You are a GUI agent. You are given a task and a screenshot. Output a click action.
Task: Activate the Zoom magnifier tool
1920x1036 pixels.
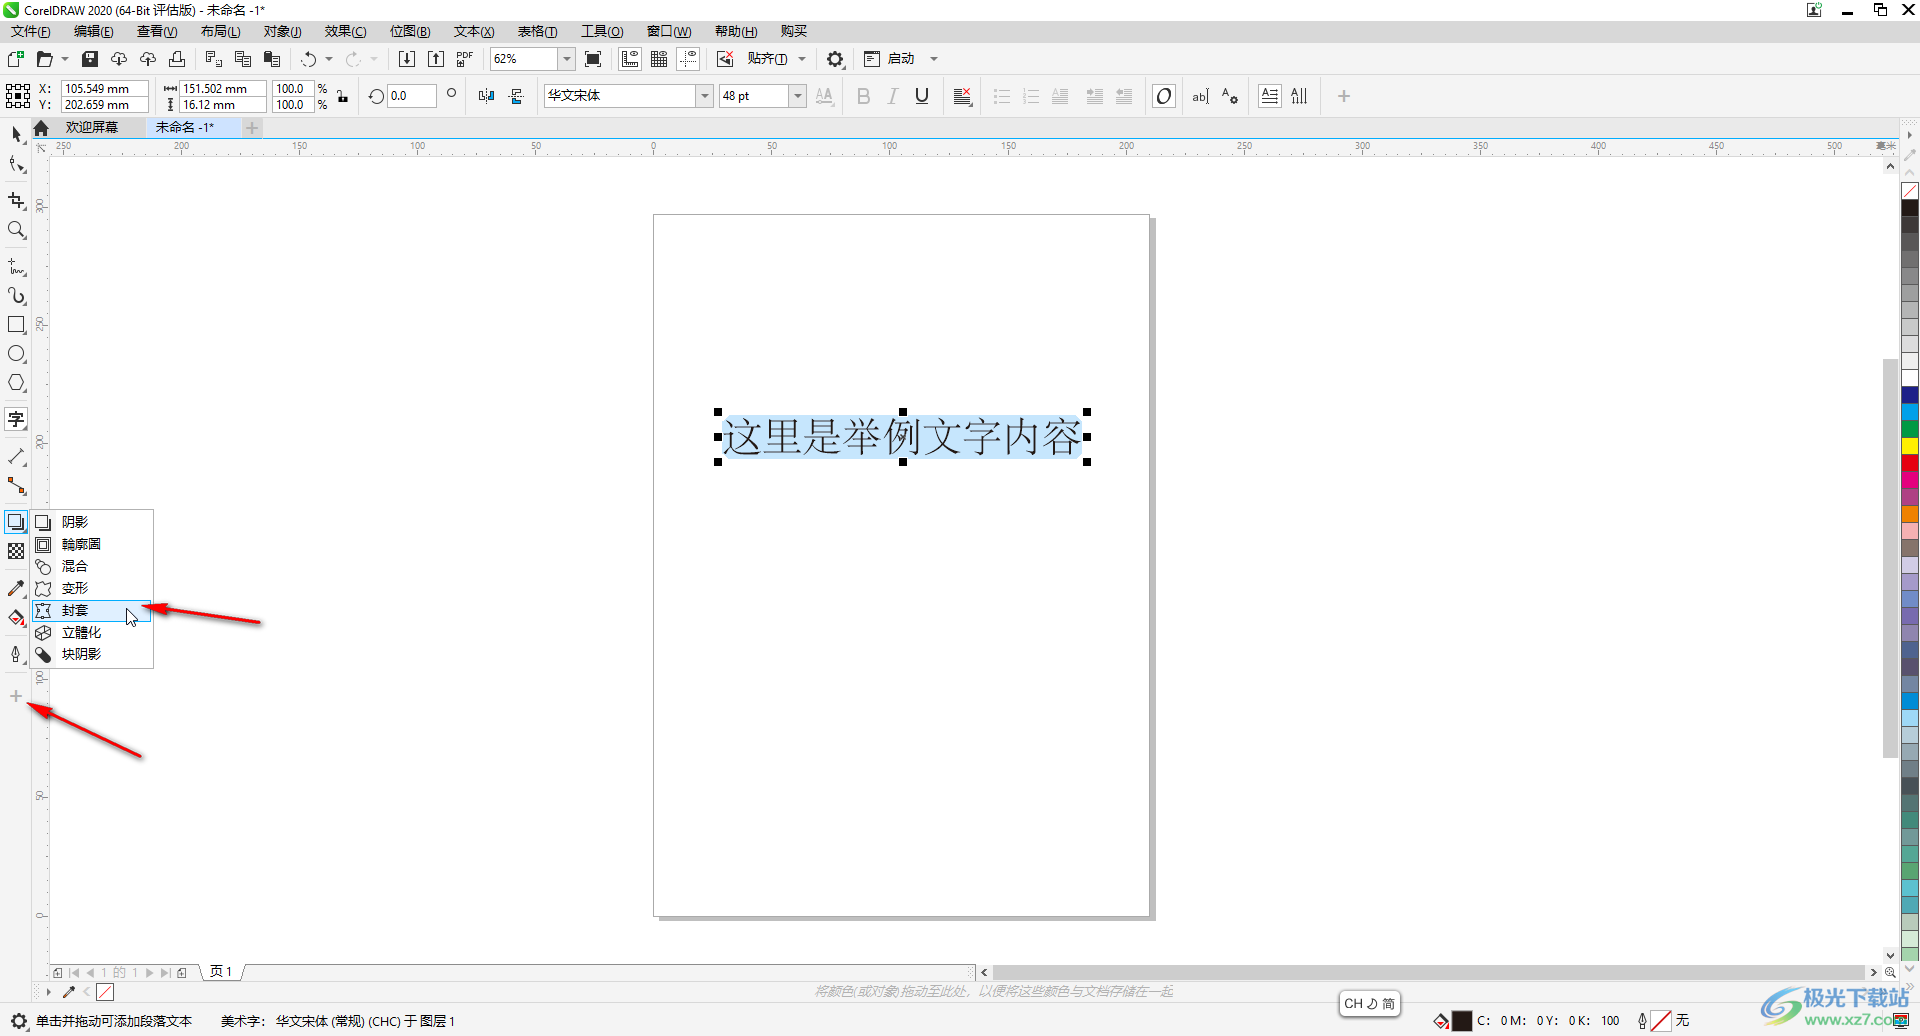16,230
